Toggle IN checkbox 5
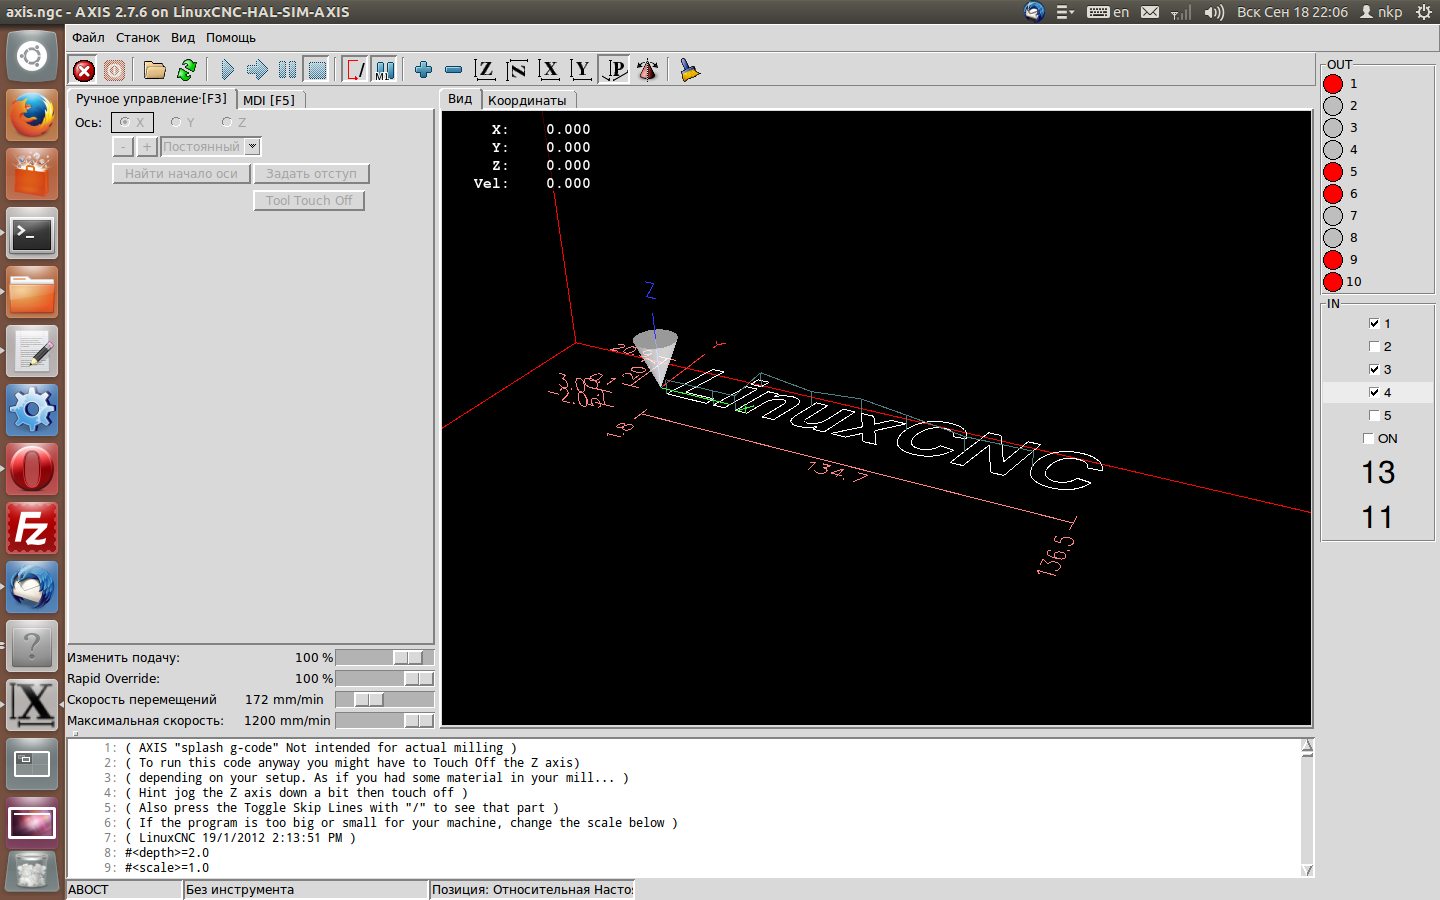Image resolution: width=1440 pixels, height=900 pixels. click(x=1374, y=415)
